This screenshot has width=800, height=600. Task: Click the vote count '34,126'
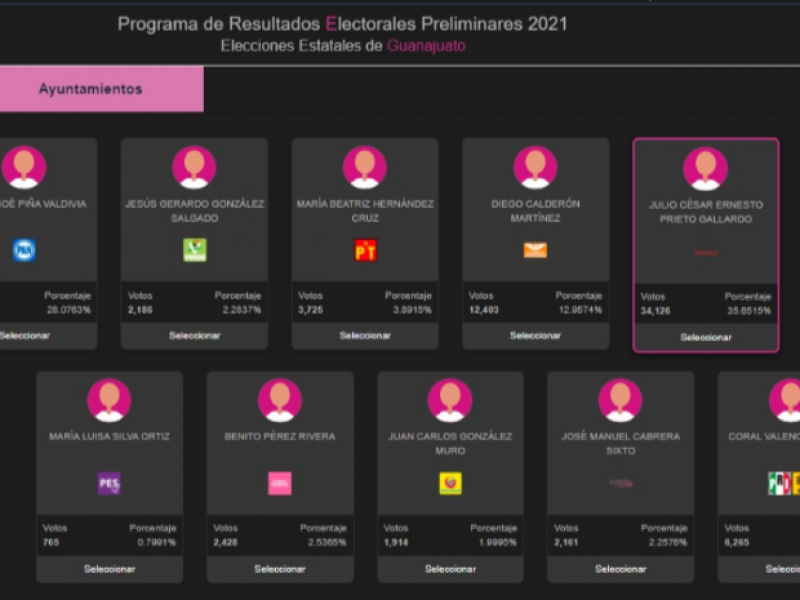655,311
